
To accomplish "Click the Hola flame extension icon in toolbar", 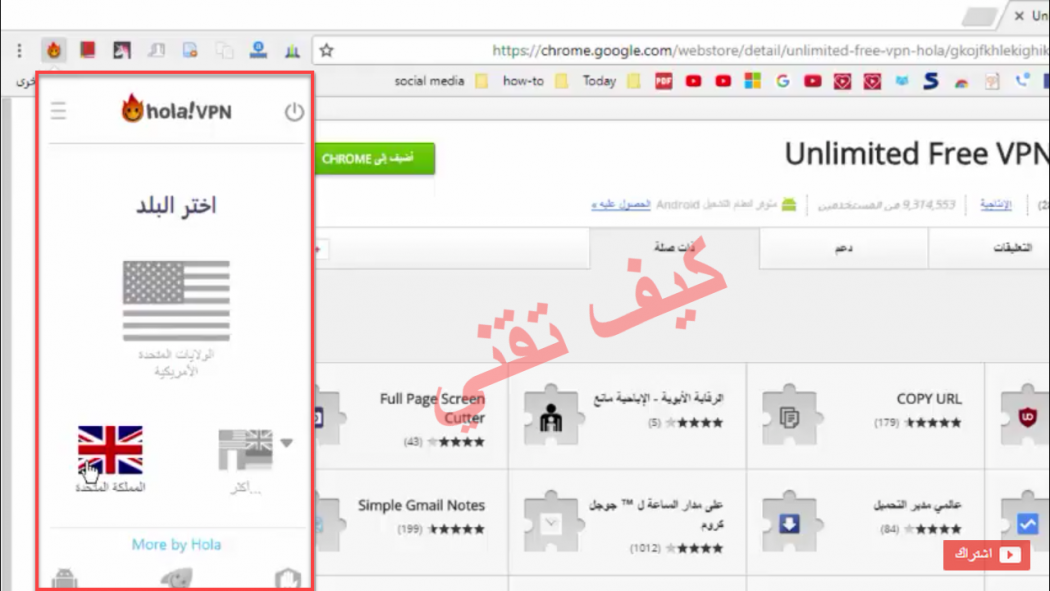I will tap(54, 50).
